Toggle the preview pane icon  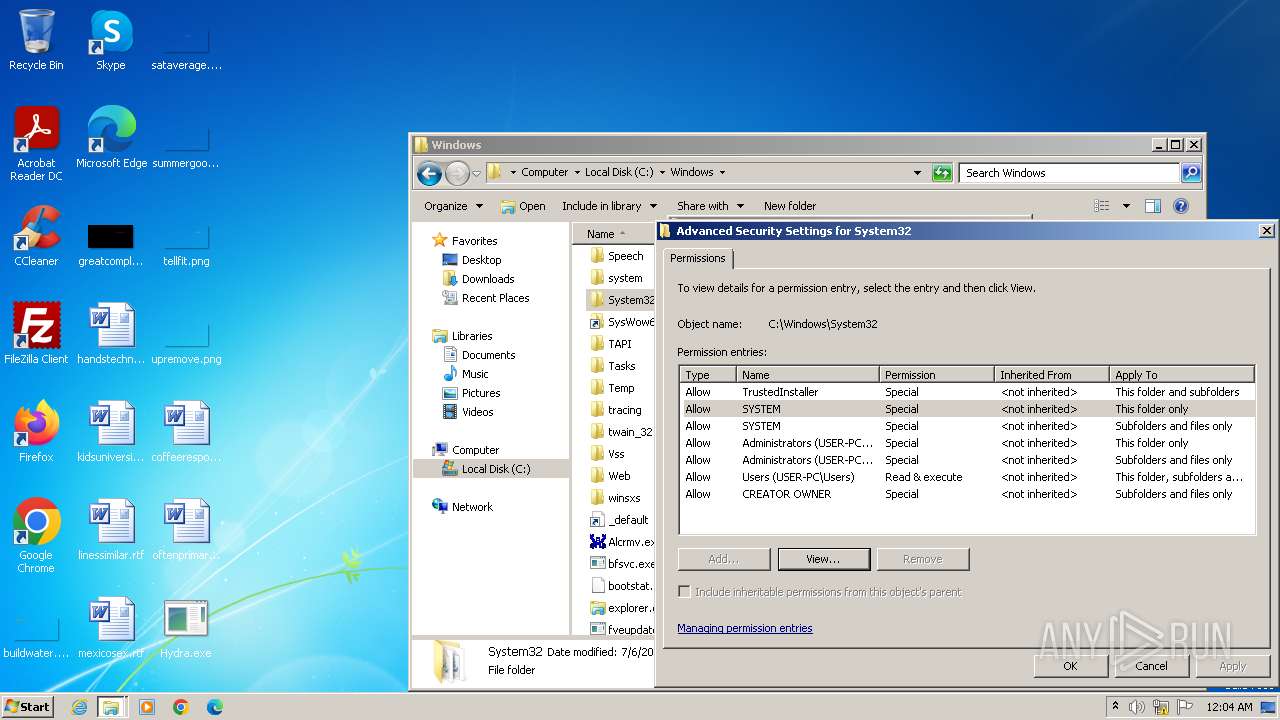pos(1153,206)
